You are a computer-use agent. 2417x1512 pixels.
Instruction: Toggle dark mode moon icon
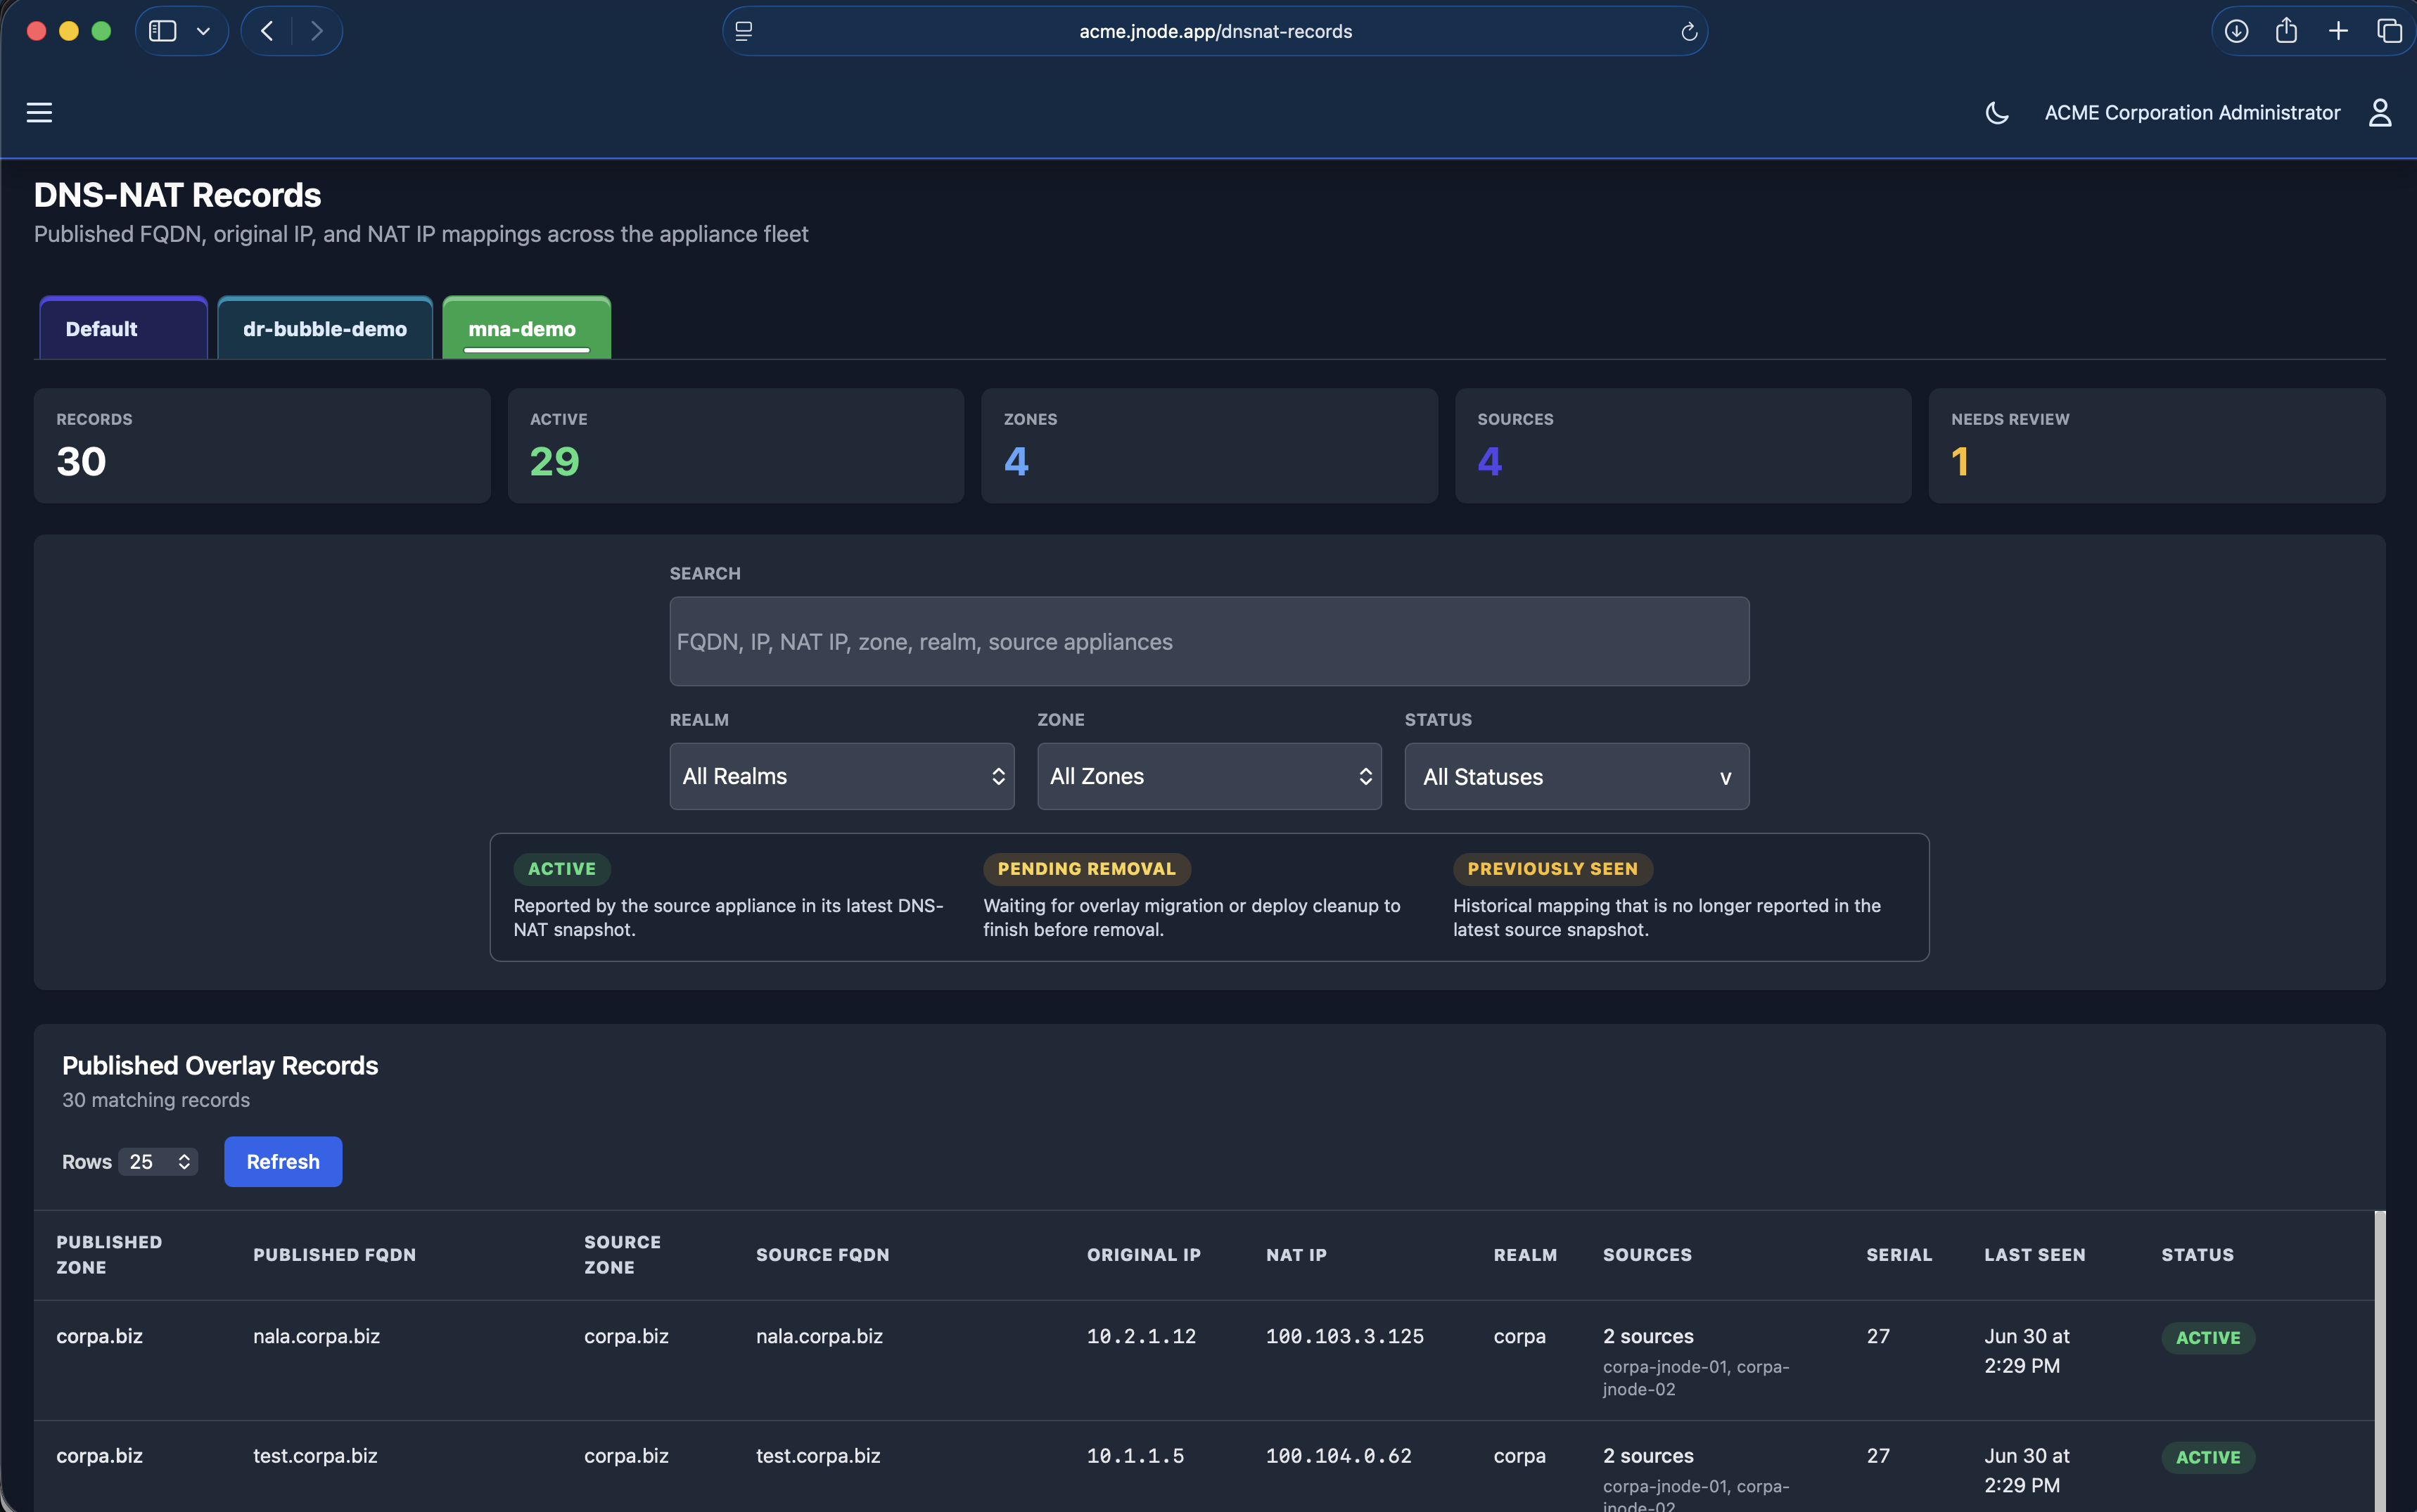pyautogui.click(x=1996, y=113)
